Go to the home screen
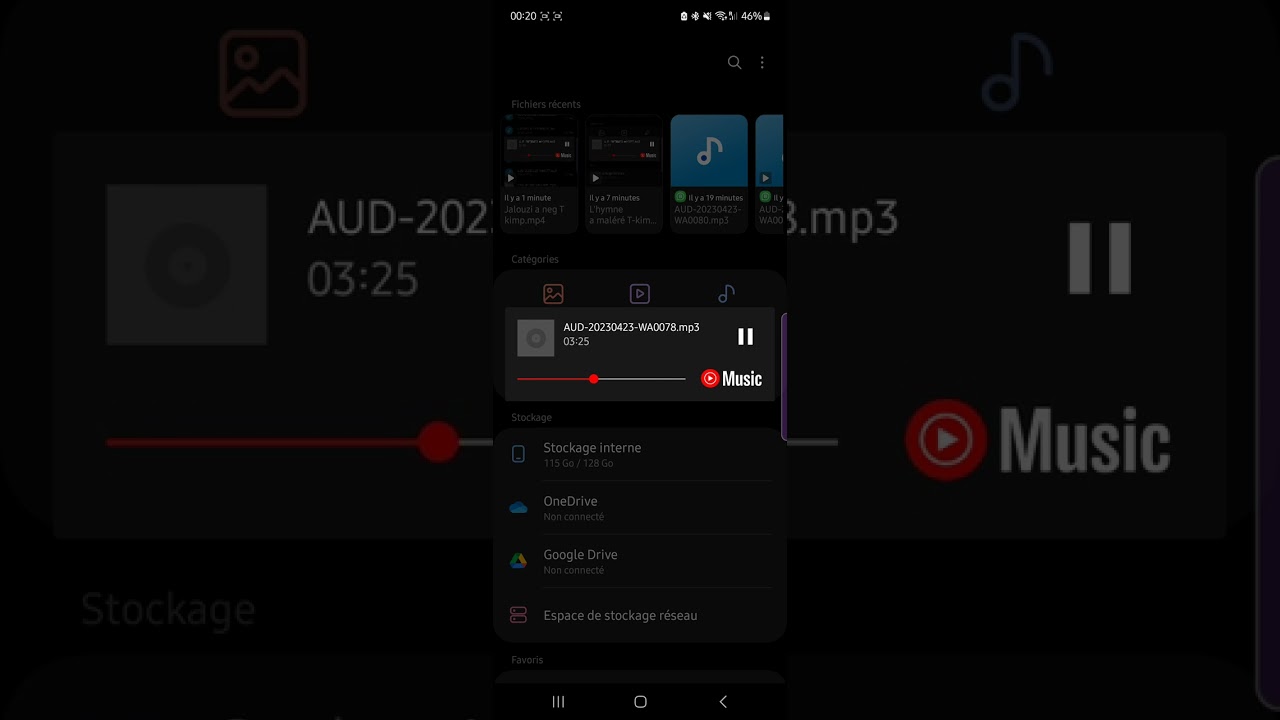Screen dimensions: 1280x720 (x=640, y=702)
